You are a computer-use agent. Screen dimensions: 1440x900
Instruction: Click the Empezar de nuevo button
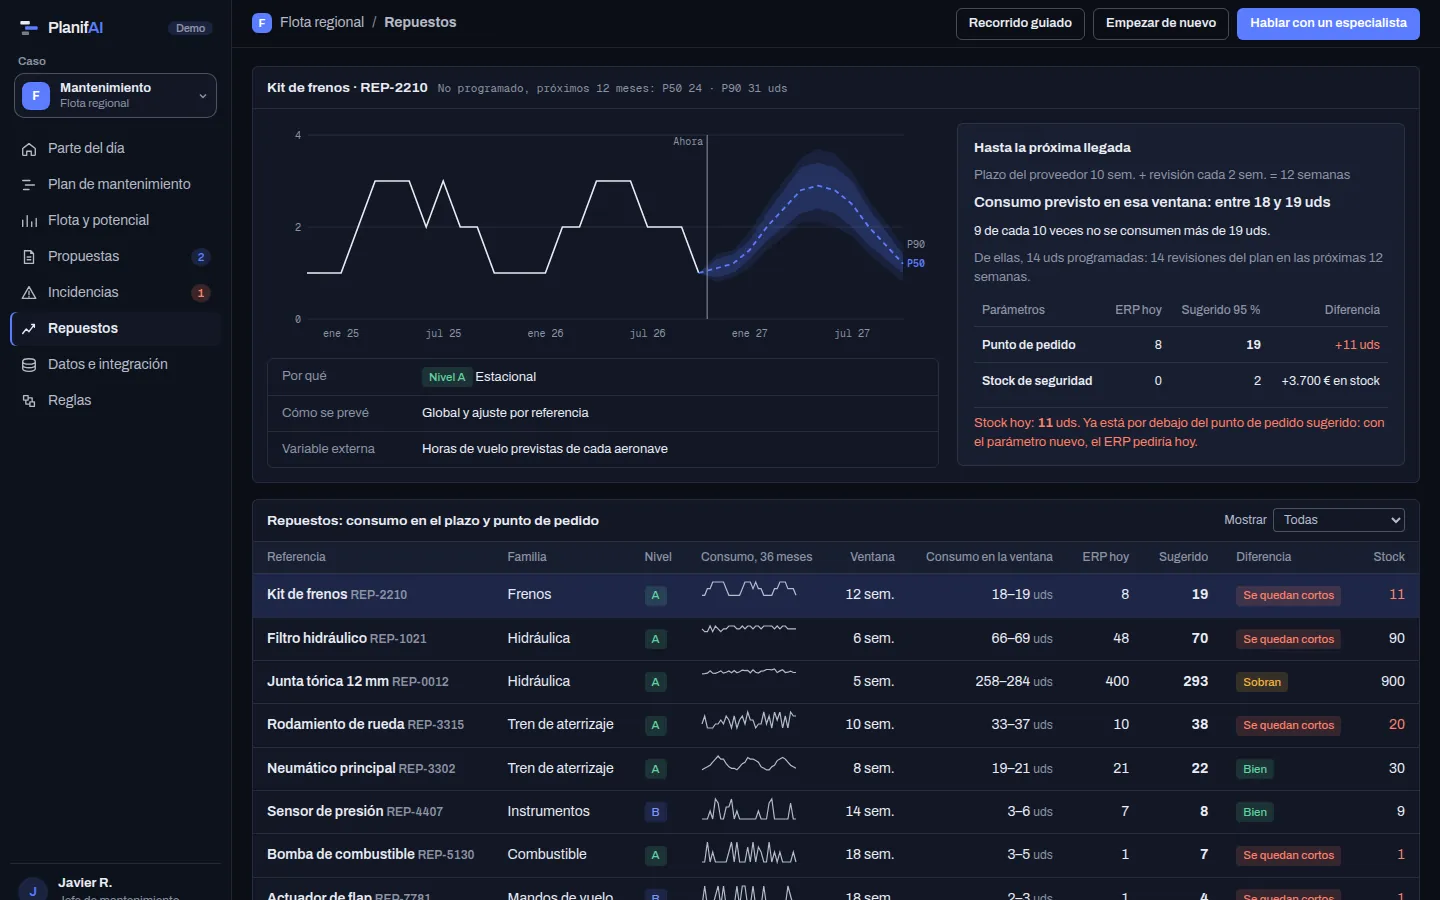tap(1161, 23)
